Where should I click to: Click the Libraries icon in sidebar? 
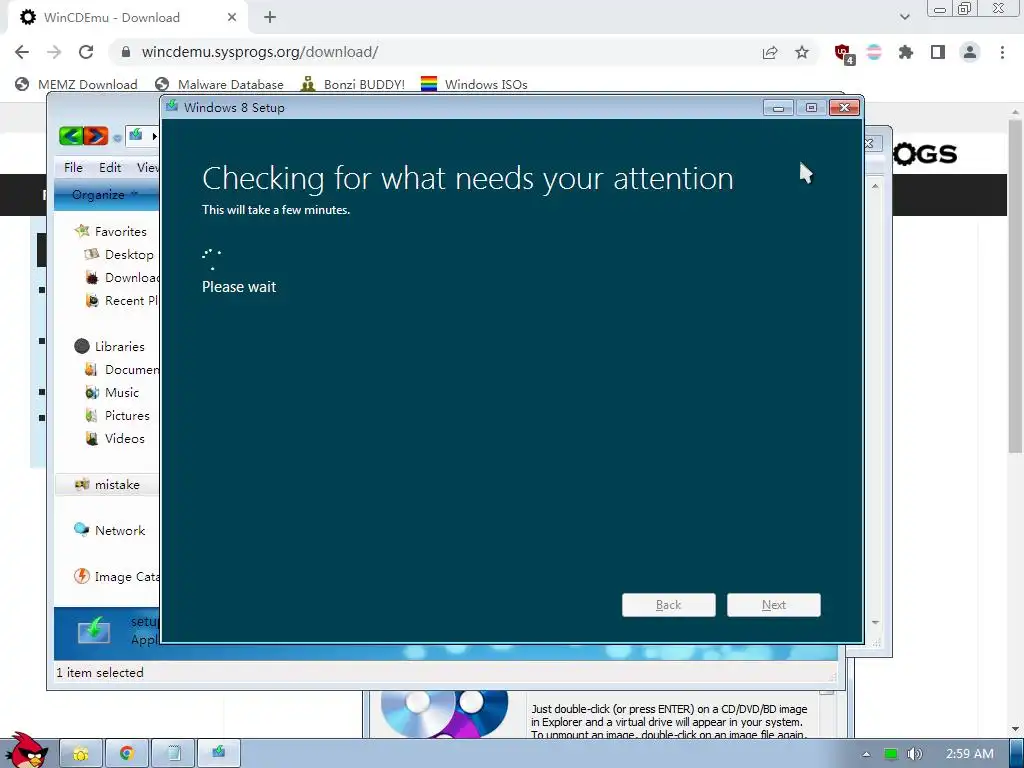[x=82, y=346]
